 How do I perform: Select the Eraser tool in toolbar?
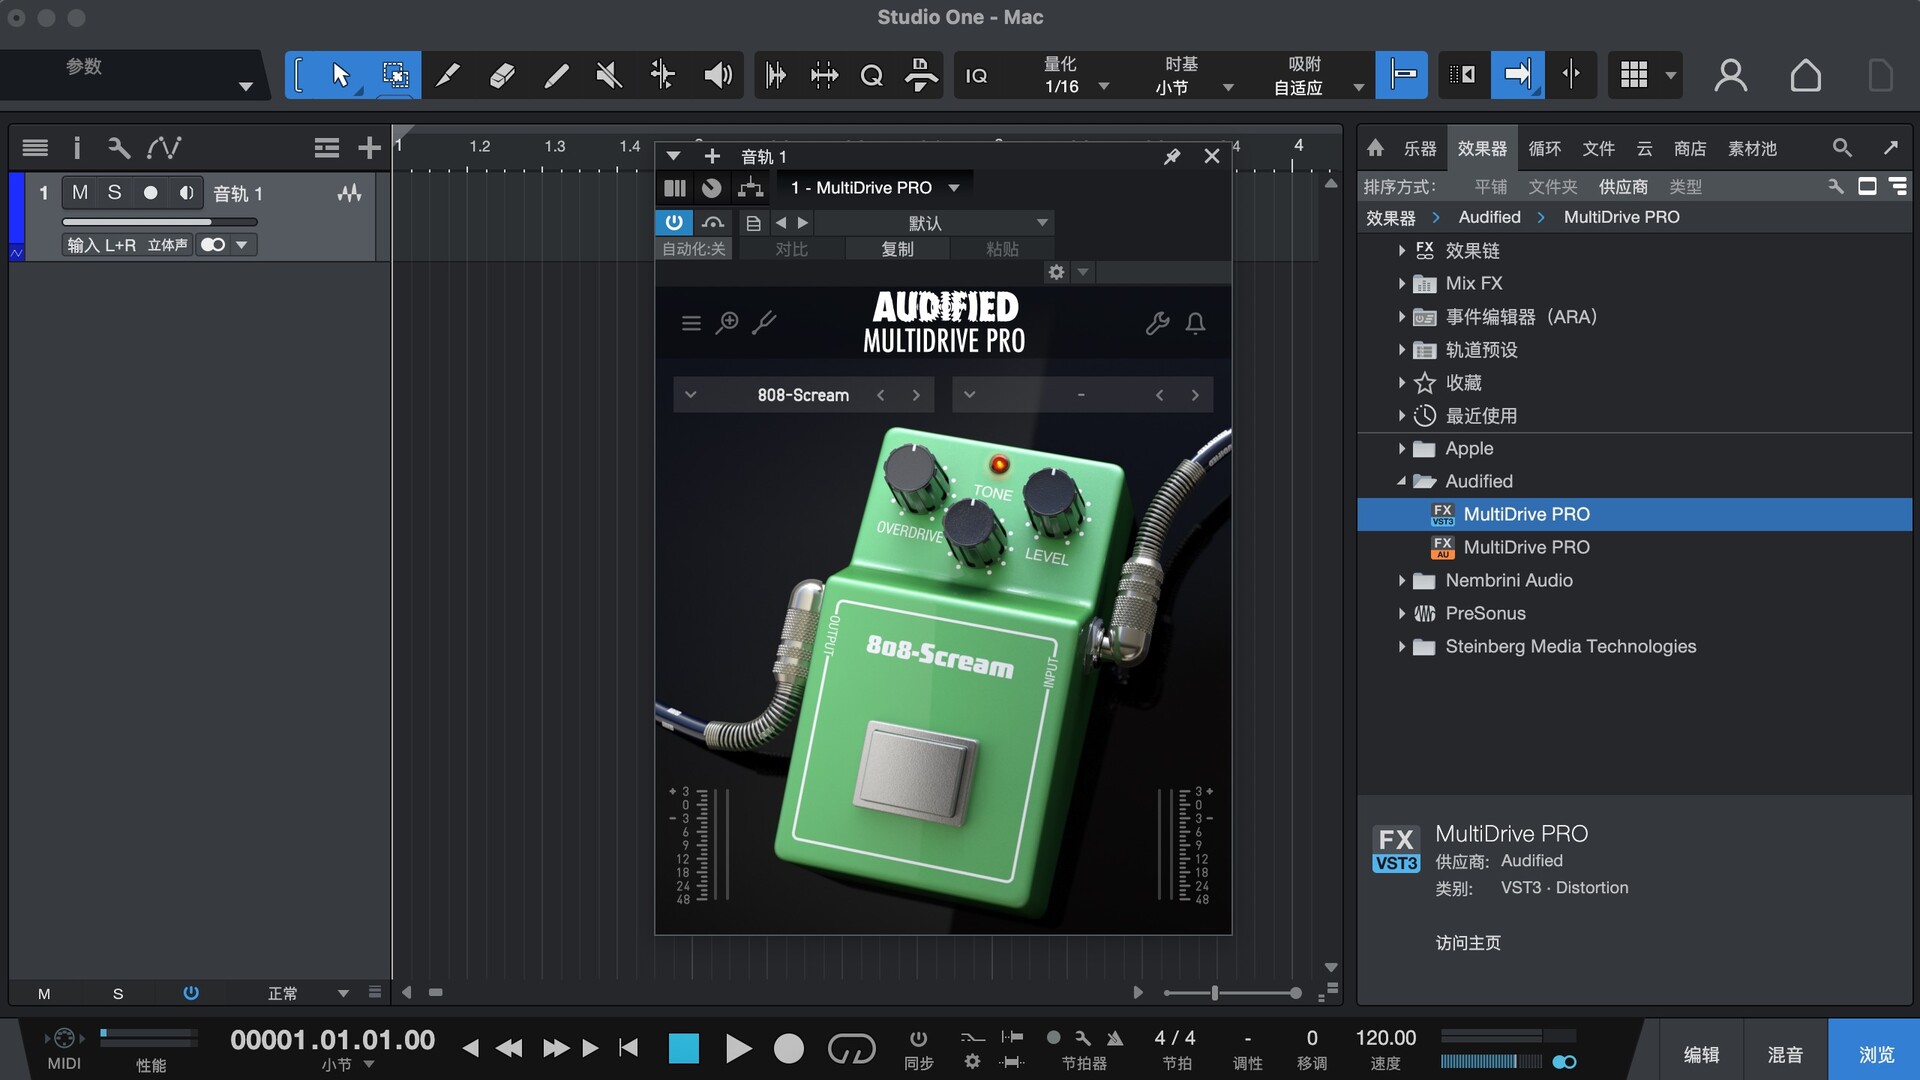pyautogui.click(x=502, y=75)
